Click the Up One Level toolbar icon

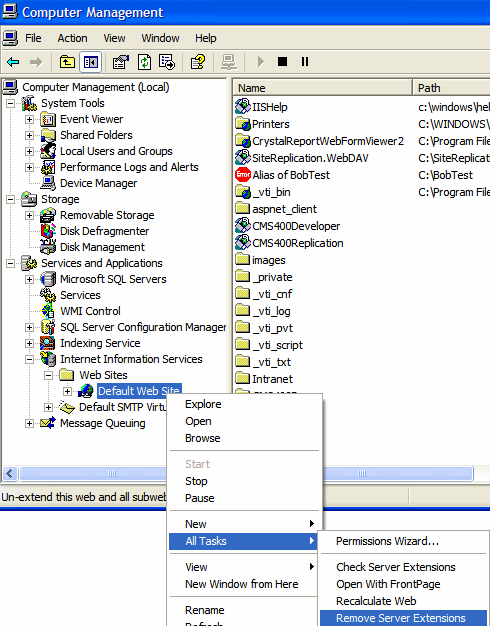(x=67, y=62)
